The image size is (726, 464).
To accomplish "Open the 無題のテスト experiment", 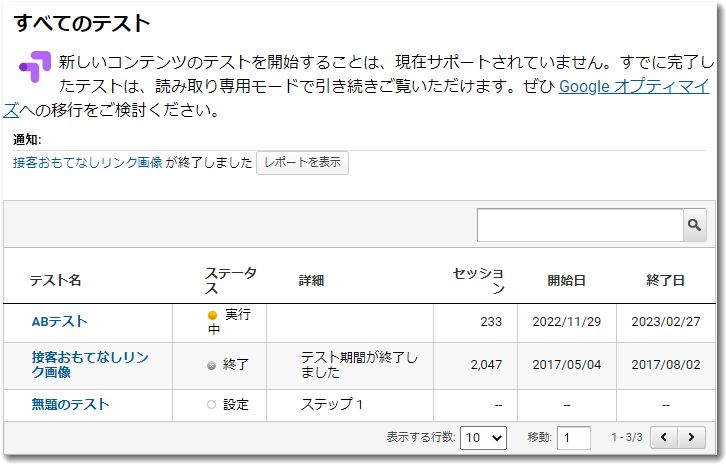I will point(70,405).
